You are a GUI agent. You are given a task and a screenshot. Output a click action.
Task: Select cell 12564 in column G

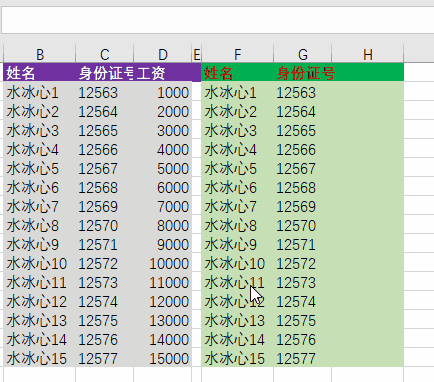pos(303,111)
